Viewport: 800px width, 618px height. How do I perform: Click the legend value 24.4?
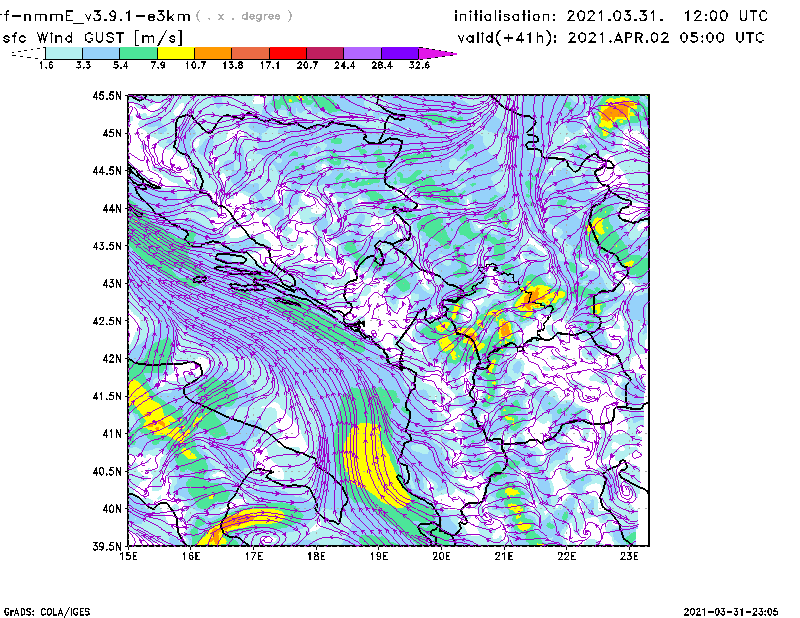pos(344,65)
